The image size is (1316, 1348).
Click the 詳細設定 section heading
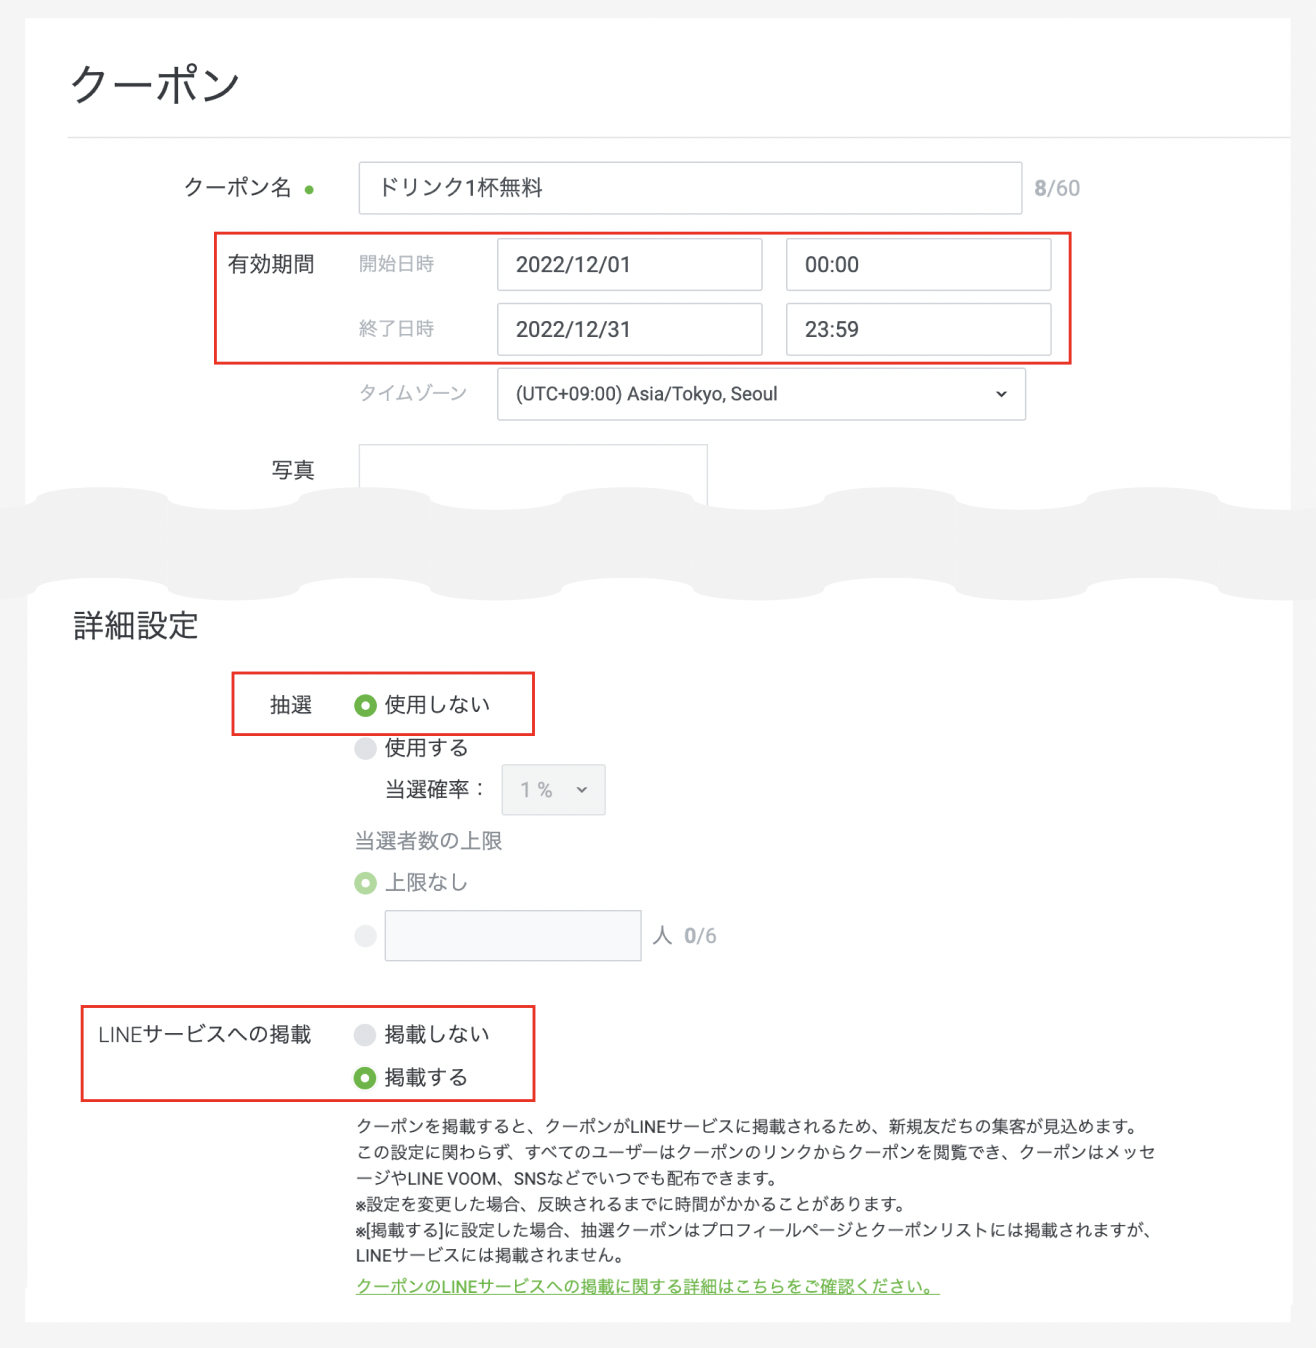[x=136, y=626]
